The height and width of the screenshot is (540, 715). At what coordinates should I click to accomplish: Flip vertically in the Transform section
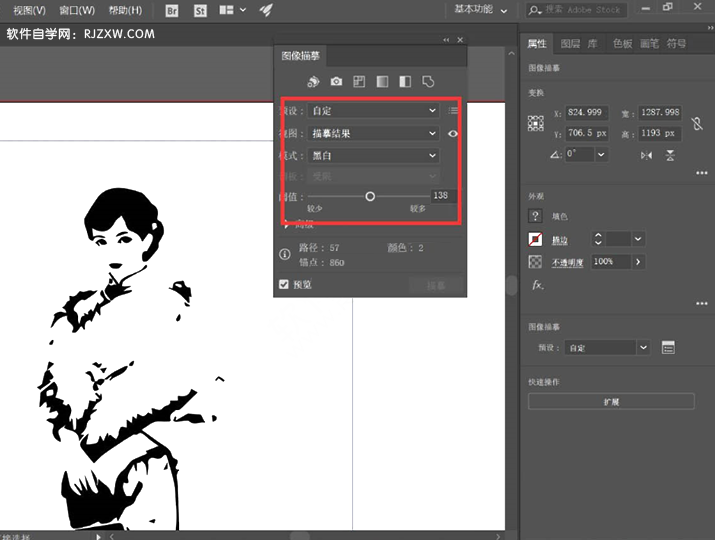pyautogui.click(x=670, y=156)
